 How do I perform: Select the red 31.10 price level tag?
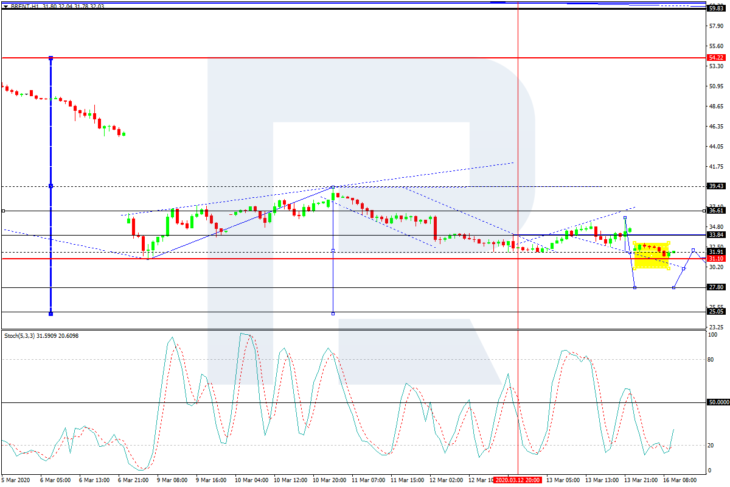pos(716,258)
